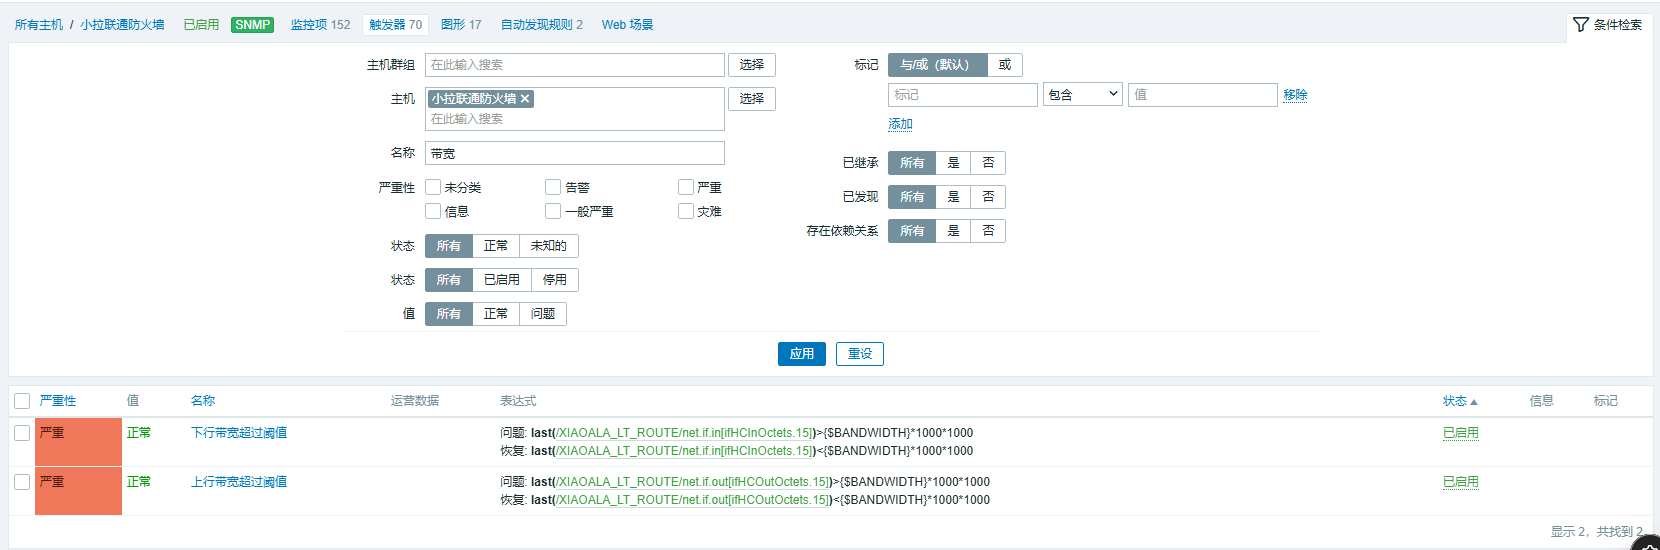The width and height of the screenshot is (1660, 550).
Task: Tick the 未分类 severity checkbox
Action: pyautogui.click(x=433, y=187)
